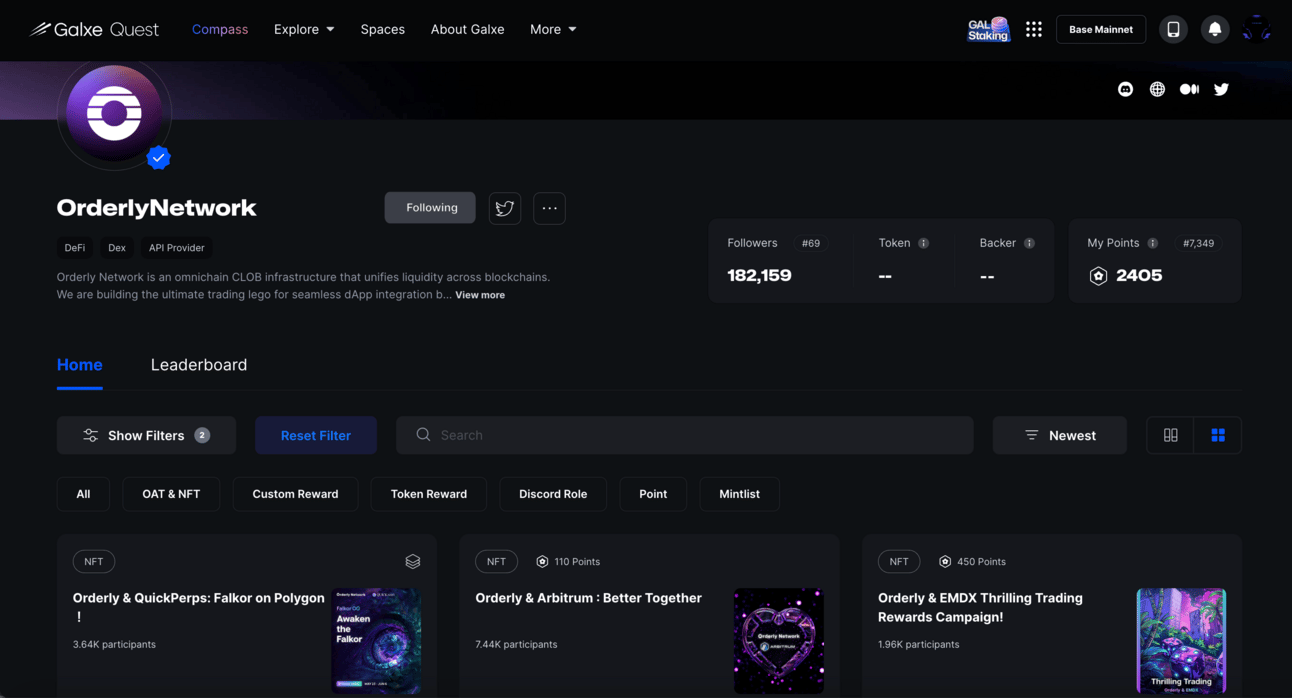This screenshot has width=1292, height=698.
Task: Open Spaces in the navigation
Action: [x=383, y=29]
